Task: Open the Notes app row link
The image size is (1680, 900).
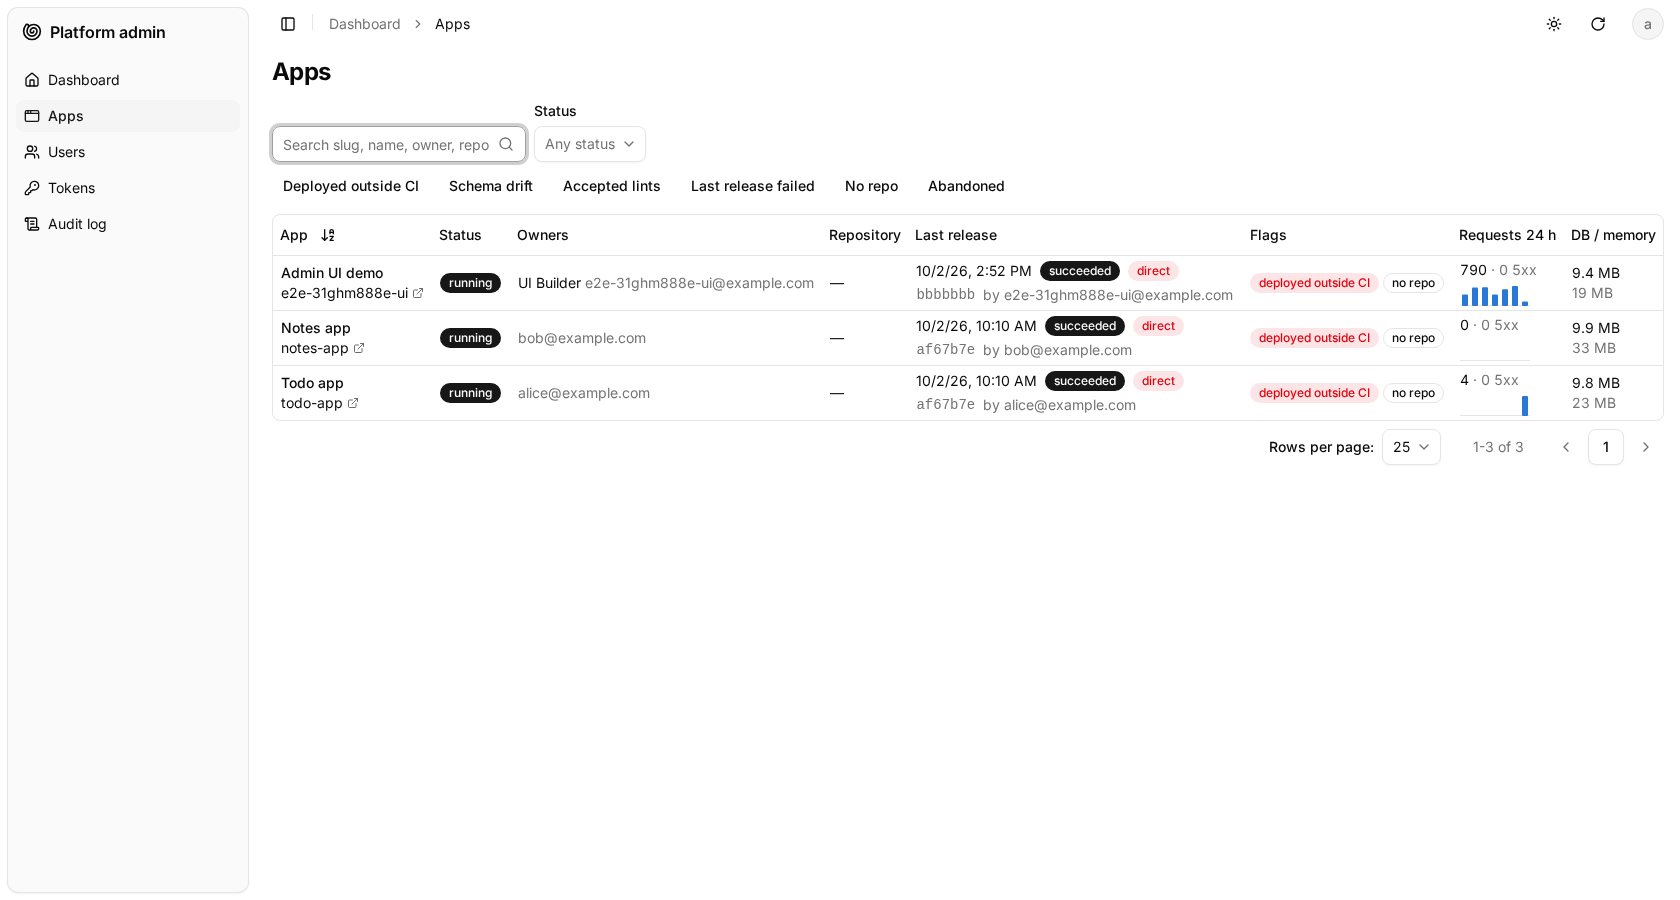Action: pos(316,328)
